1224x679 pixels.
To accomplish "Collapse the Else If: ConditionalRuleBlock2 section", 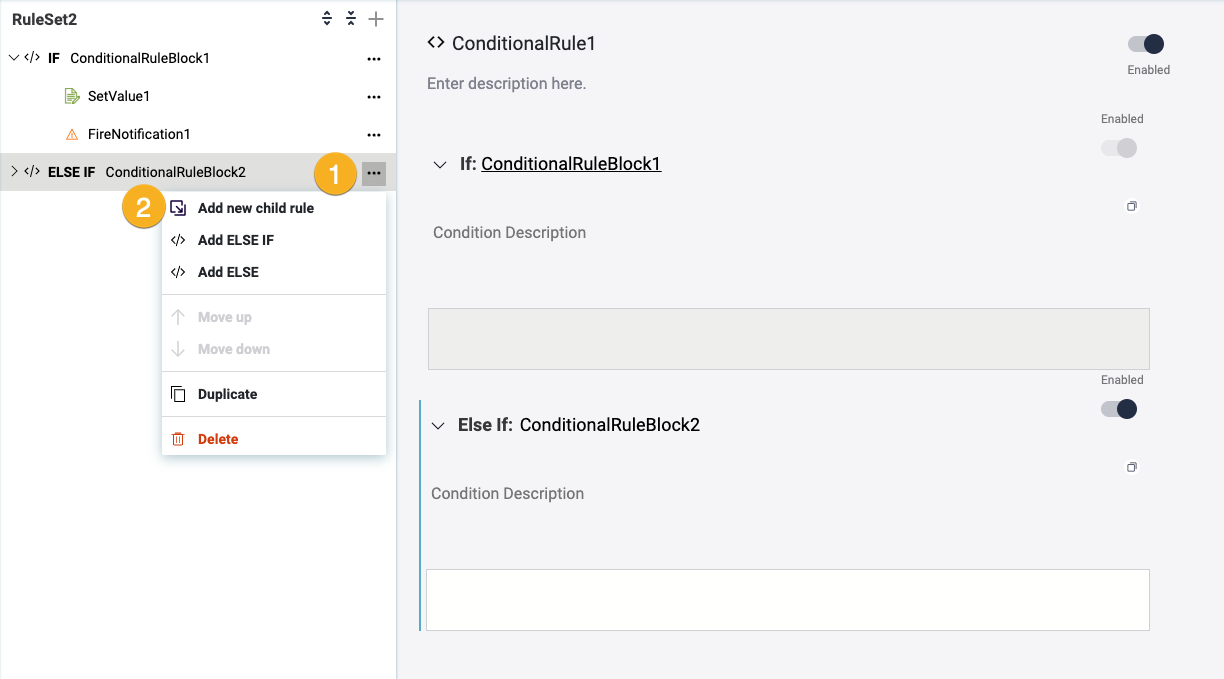I will click(438, 426).
